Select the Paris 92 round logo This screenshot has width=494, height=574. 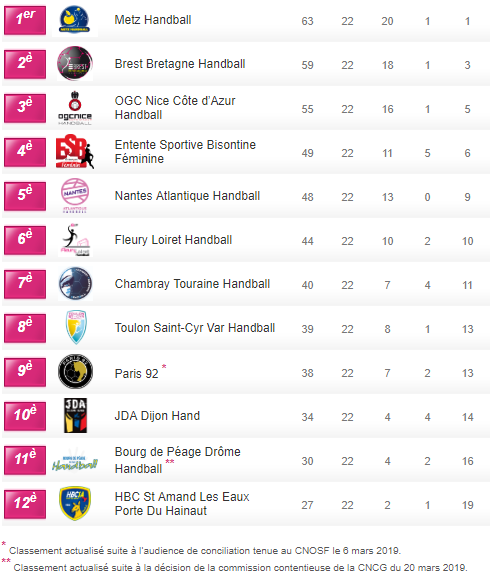point(75,372)
